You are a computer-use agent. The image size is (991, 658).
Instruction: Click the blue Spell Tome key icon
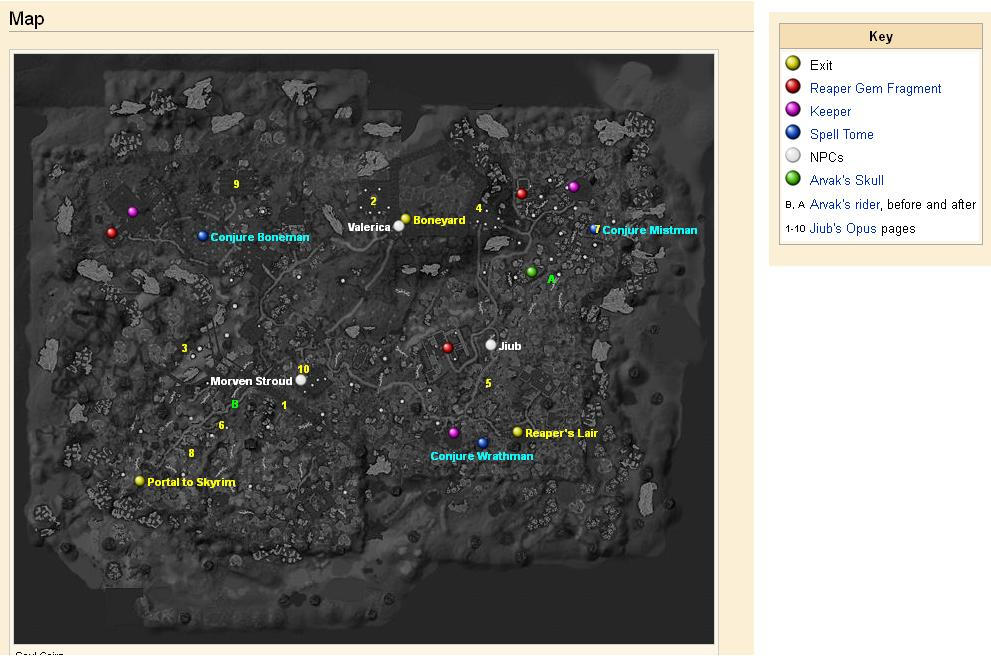tap(793, 132)
